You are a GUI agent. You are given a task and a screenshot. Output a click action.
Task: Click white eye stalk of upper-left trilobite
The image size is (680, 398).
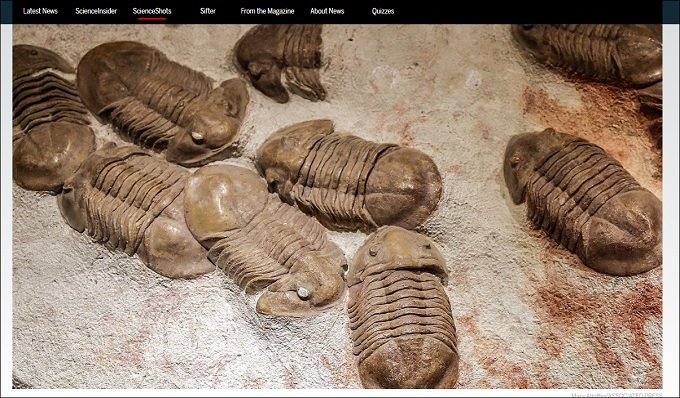point(198,137)
